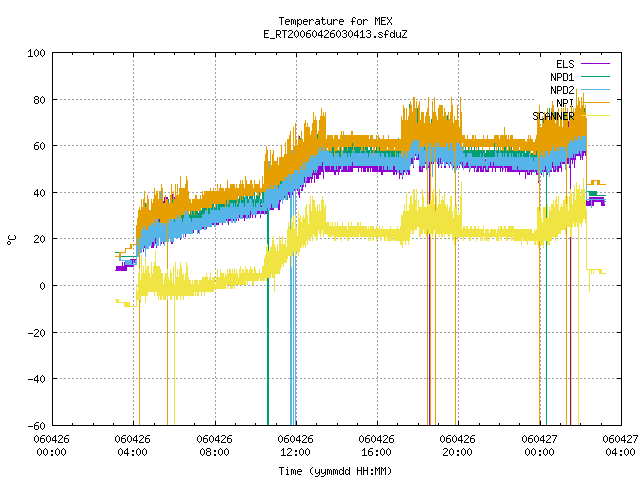This screenshot has height=480, width=640.
Task: Click the purple ELS legend line sample
Action: (595, 64)
